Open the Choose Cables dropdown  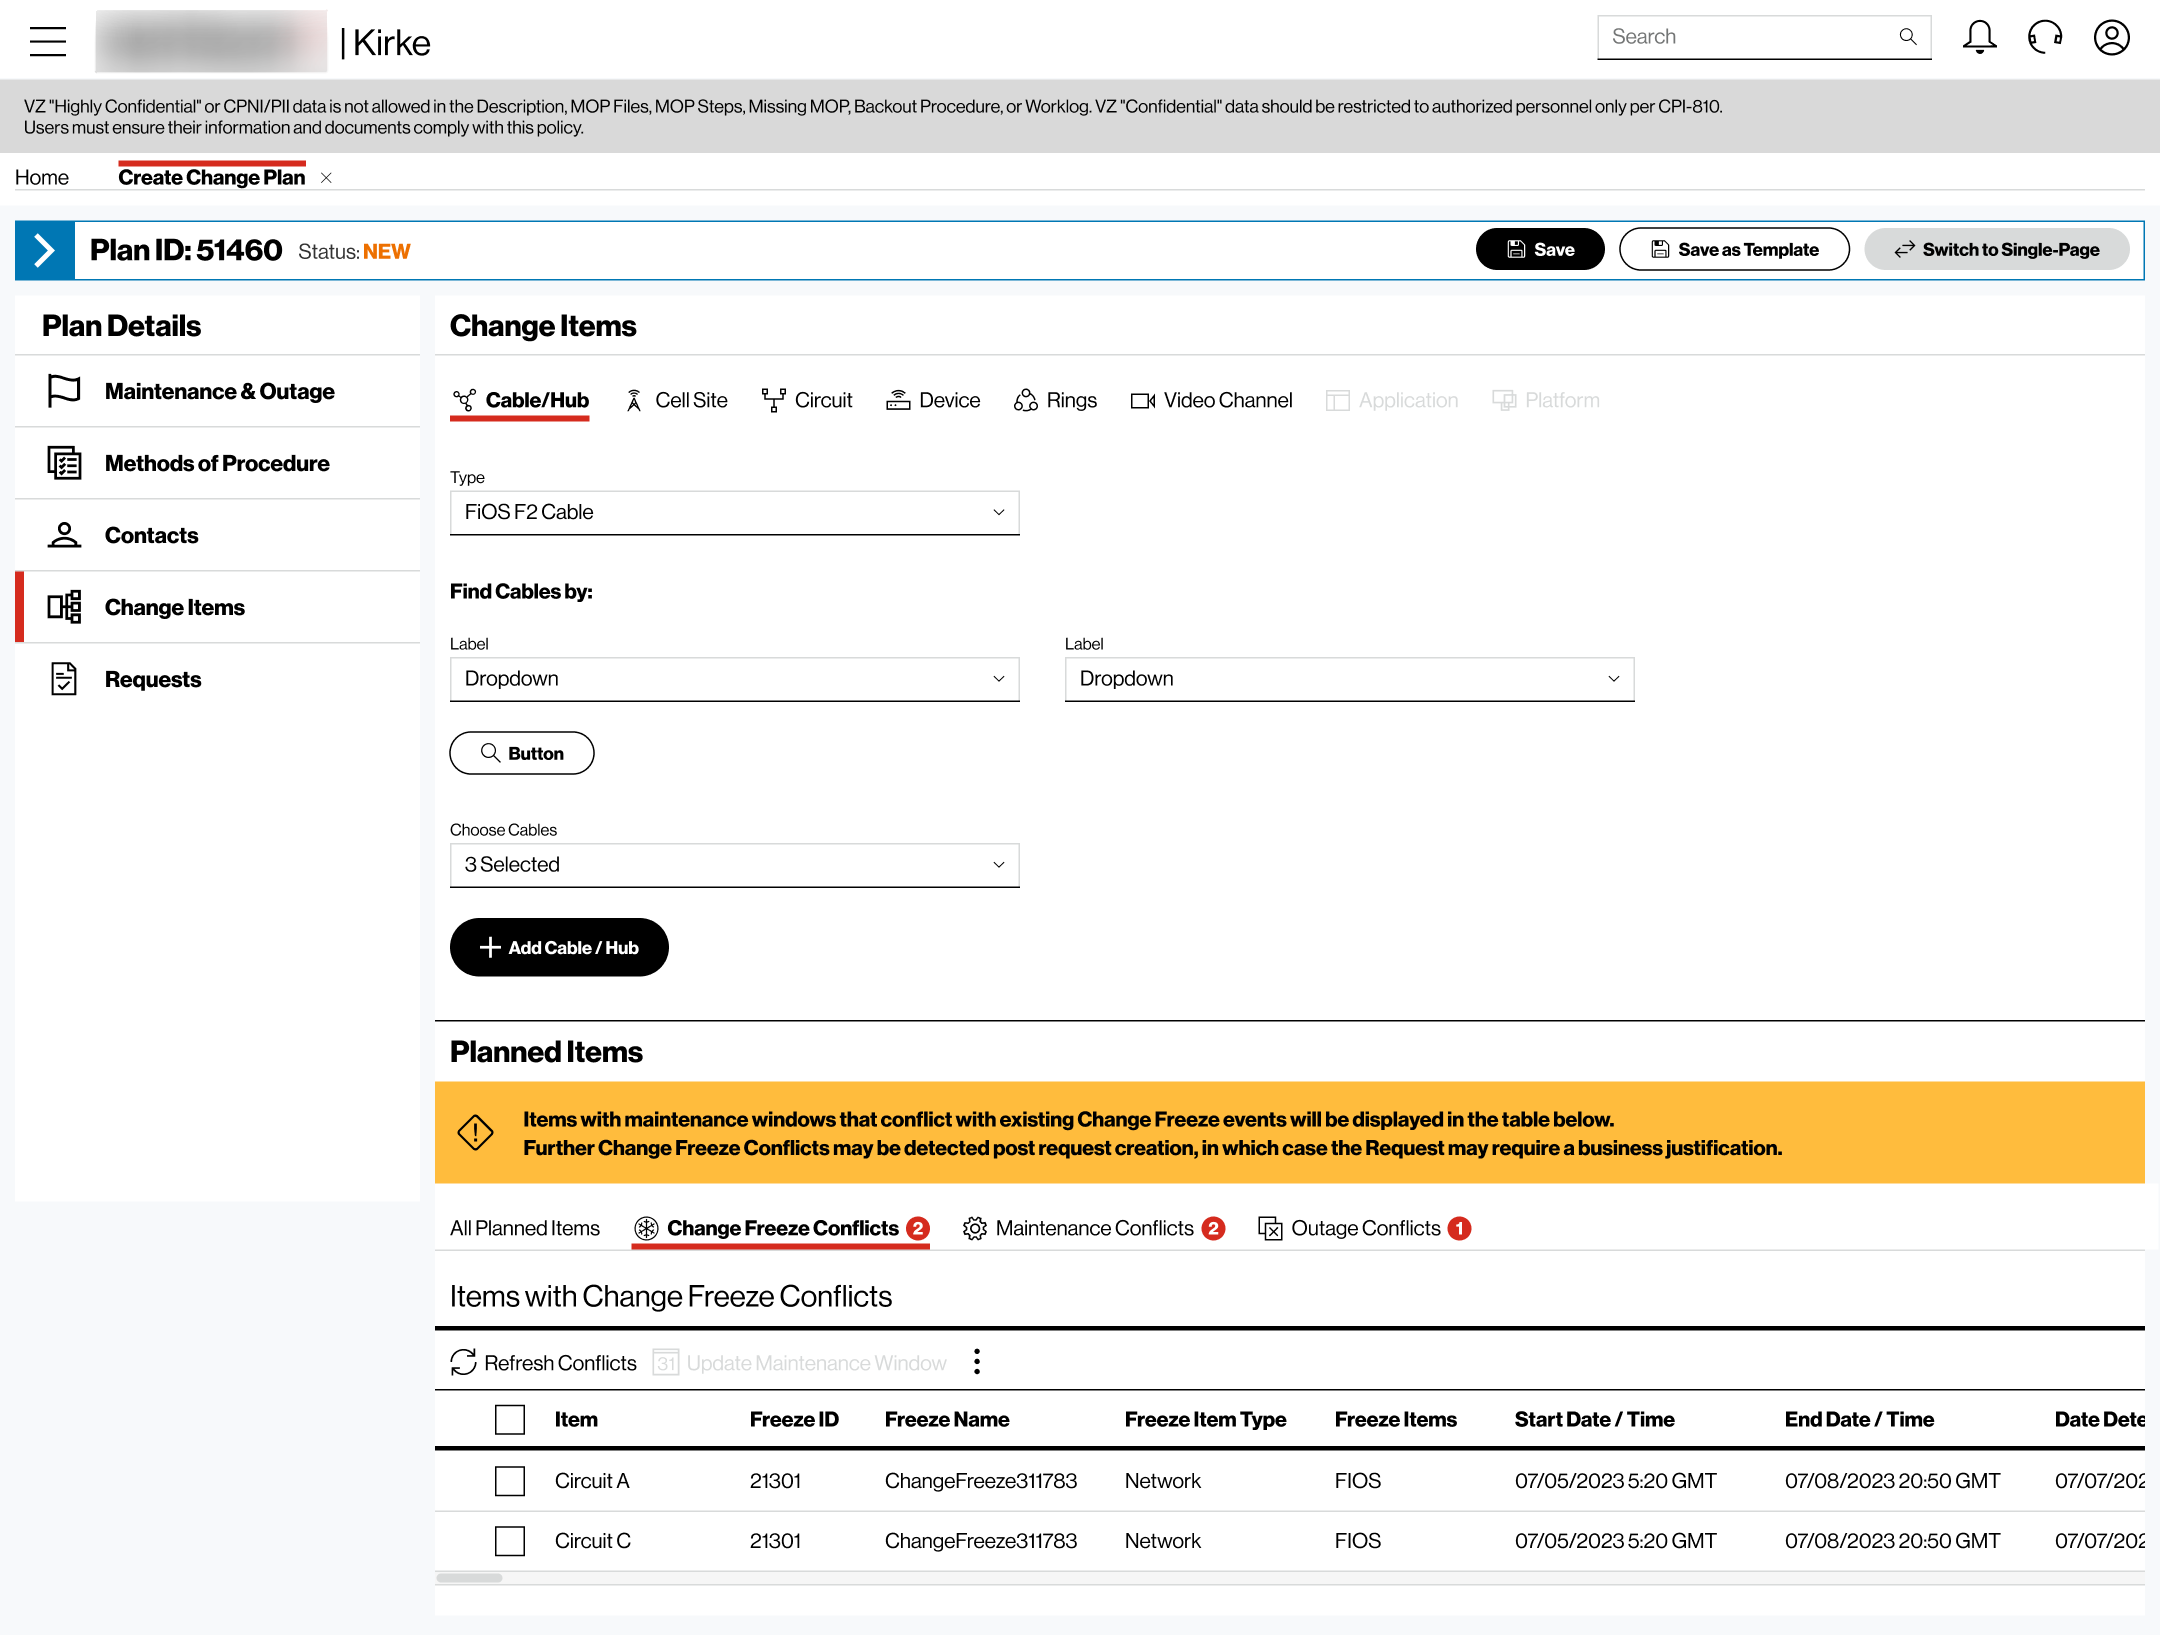(x=735, y=865)
